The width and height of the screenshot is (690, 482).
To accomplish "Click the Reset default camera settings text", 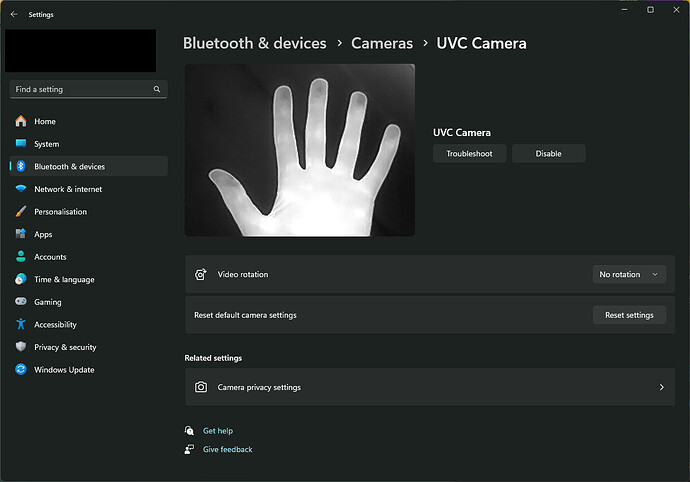I will [x=245, y=315].
